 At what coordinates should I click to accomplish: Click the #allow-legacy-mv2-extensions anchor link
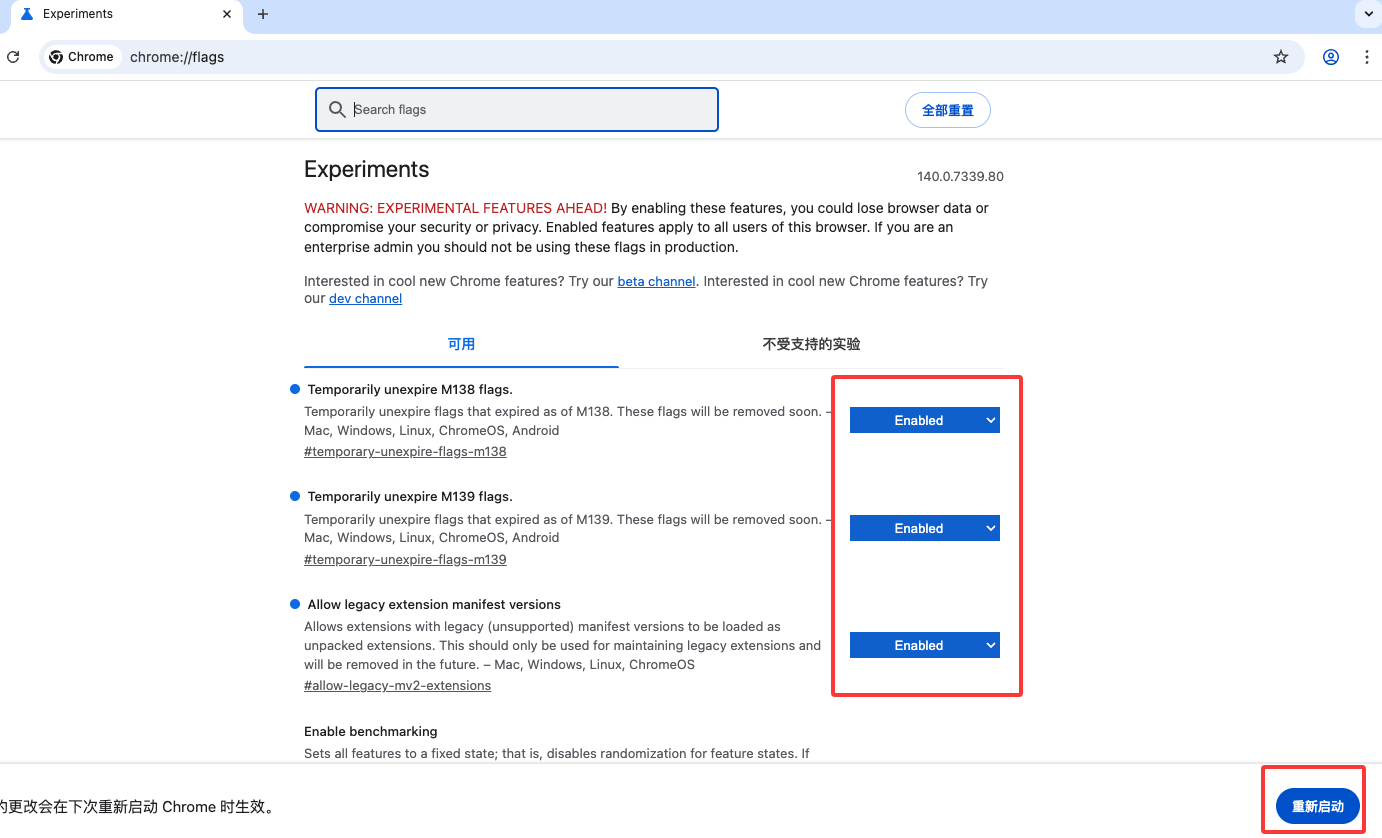(397, 686)
